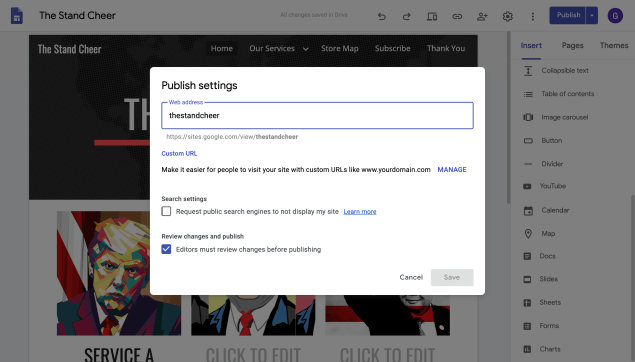Click the 'The Stand Cheer' site header logo text
Viewport: 635px width, 362px height.
coord(69,49)
